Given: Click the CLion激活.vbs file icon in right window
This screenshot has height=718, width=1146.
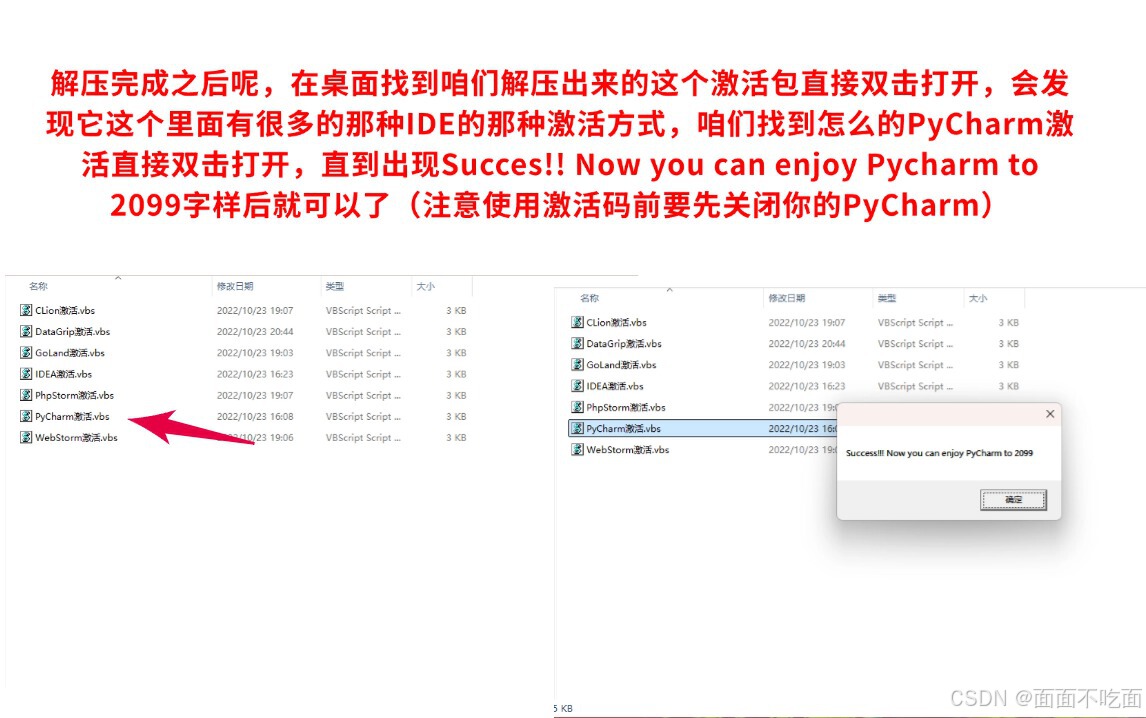Looking at the screenshot, I should (577, 322).
